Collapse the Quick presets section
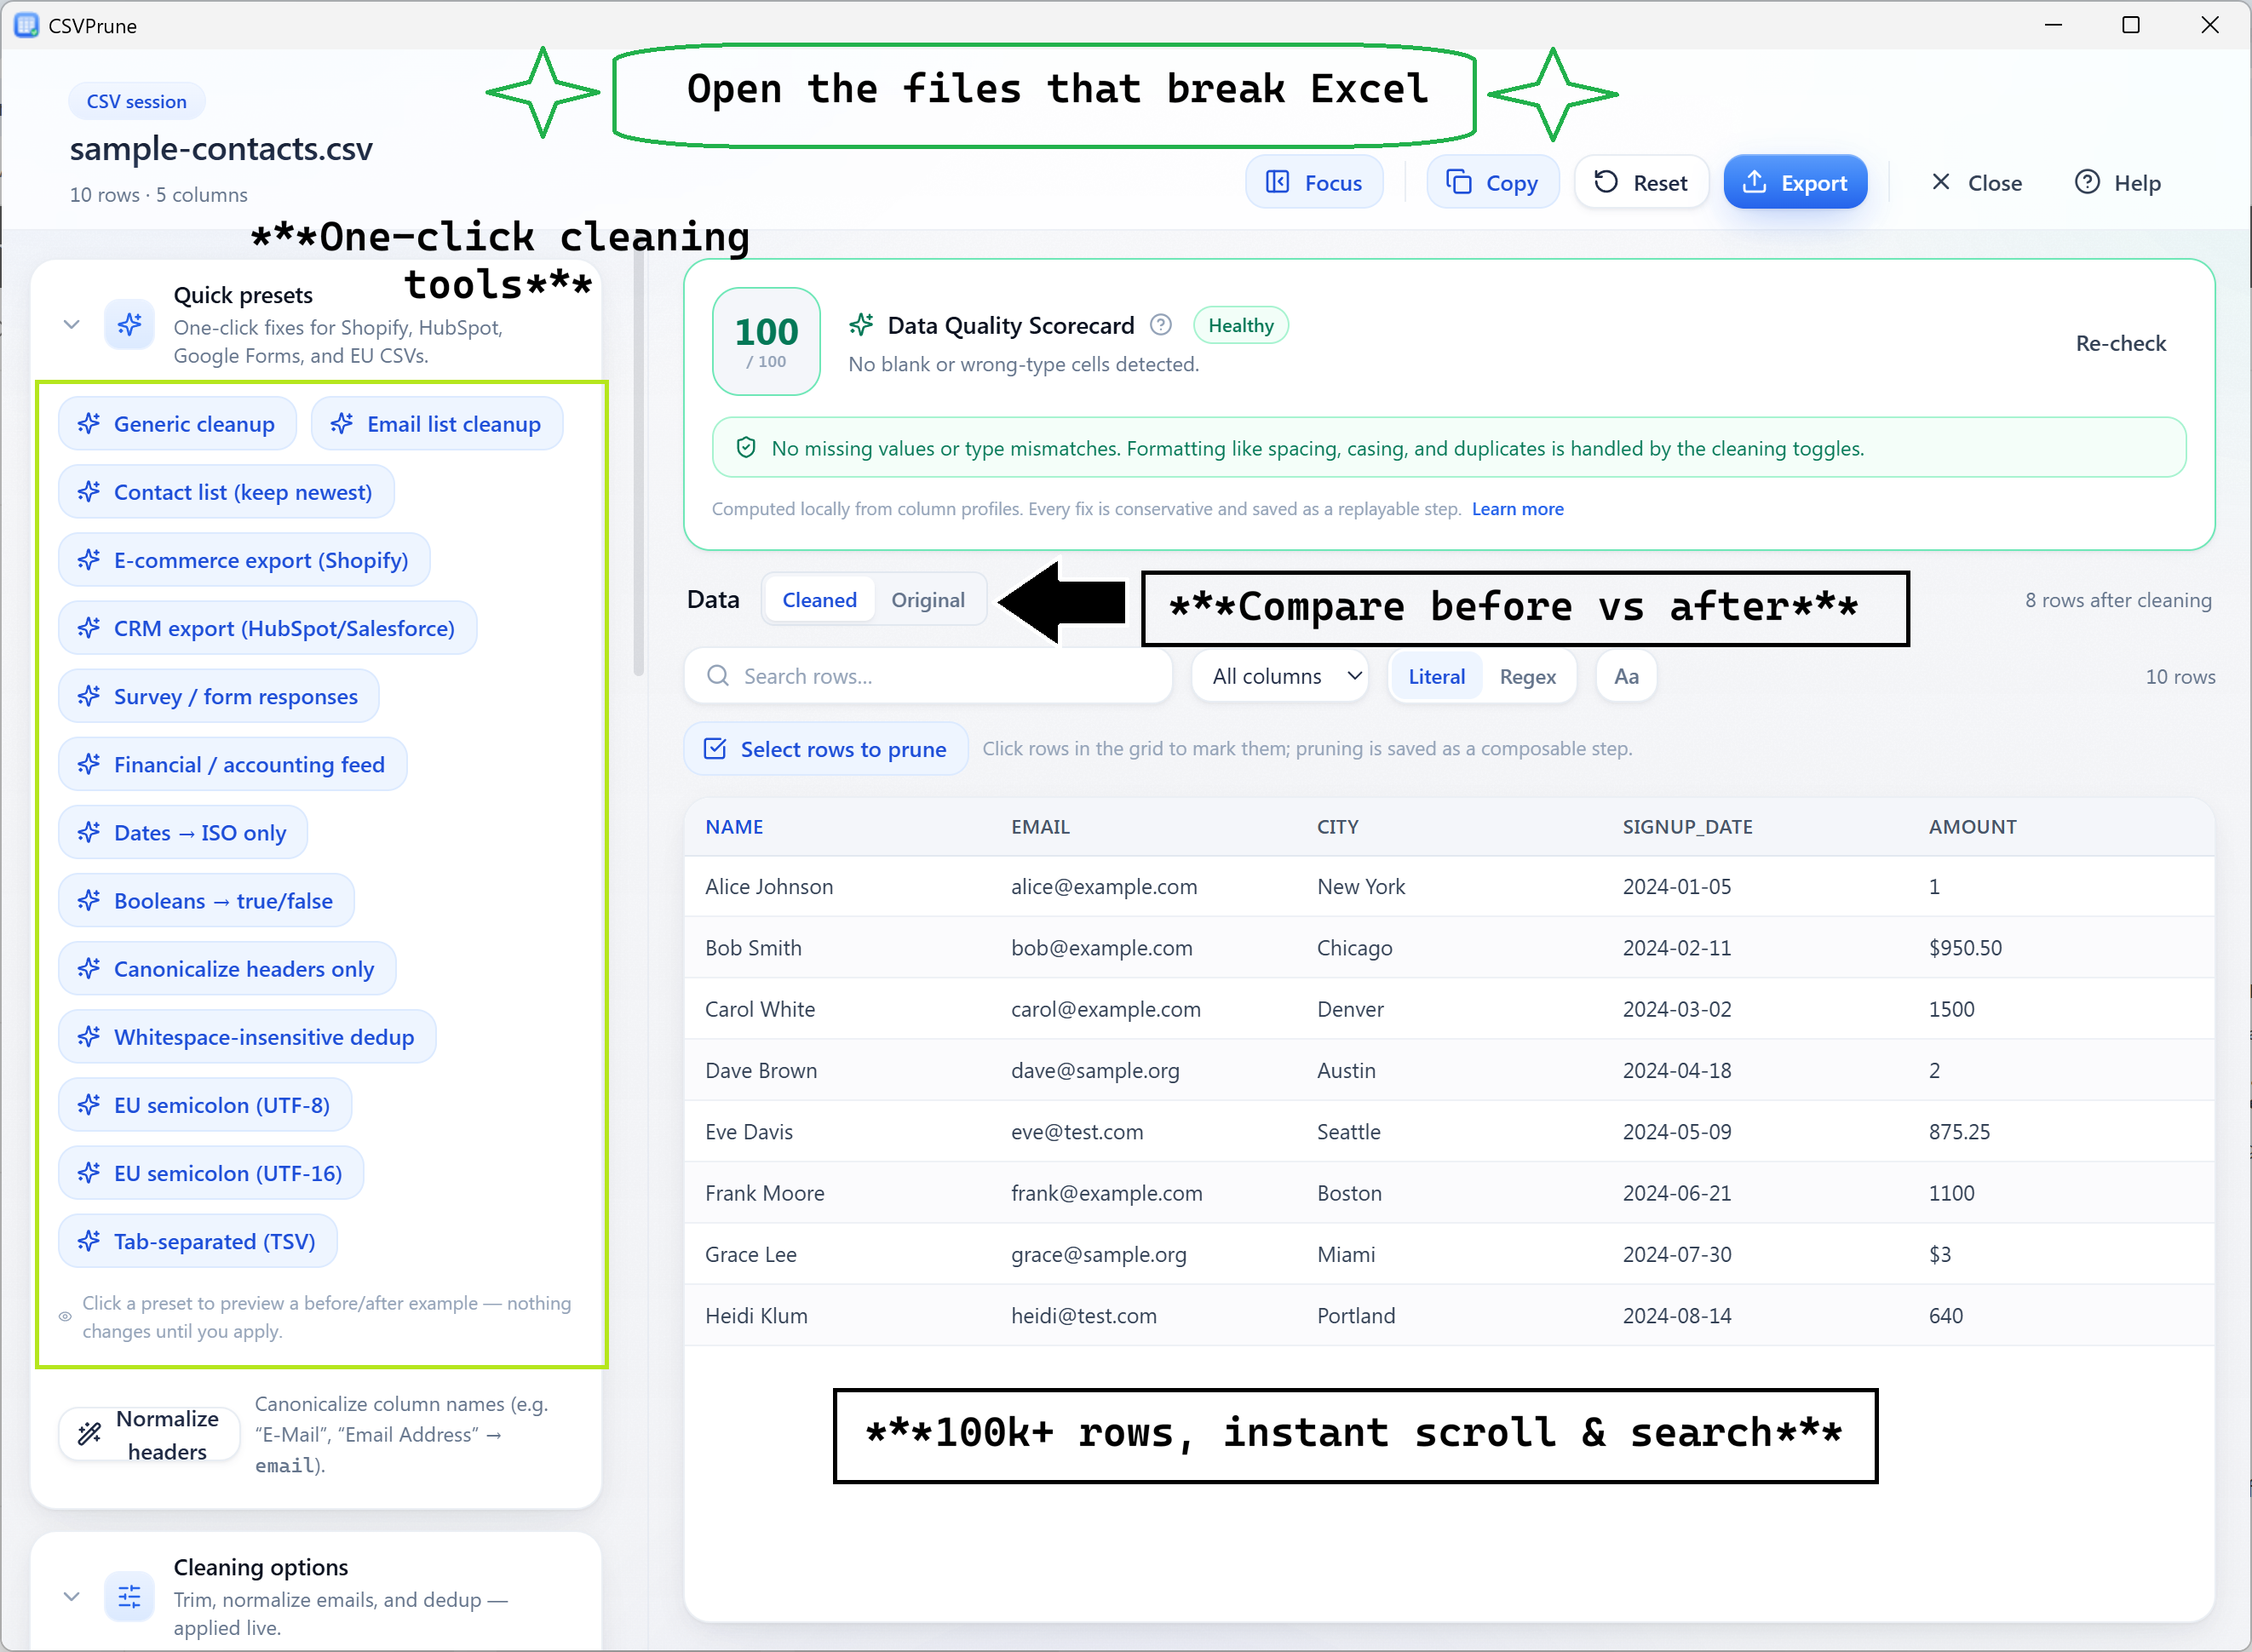2252x1652 pixels. click(x=71, y=324)
